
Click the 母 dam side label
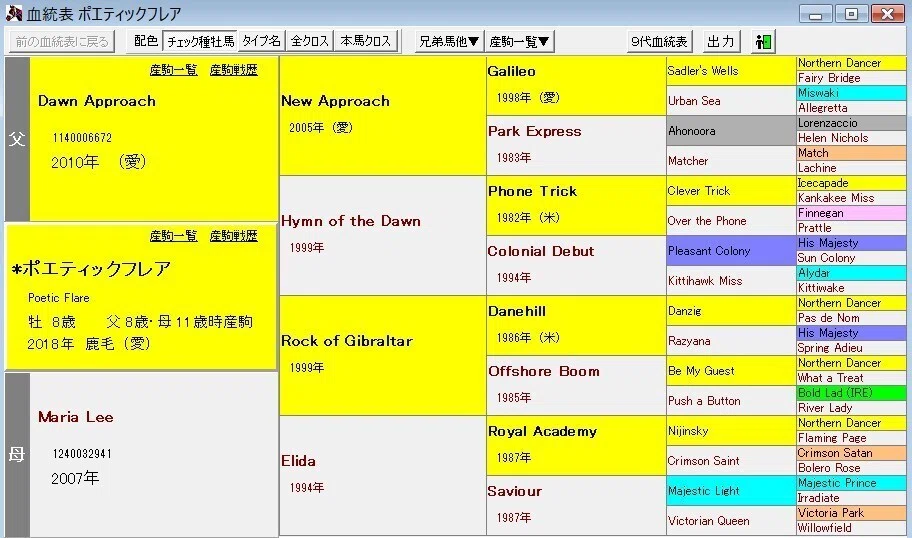[17, 454]
